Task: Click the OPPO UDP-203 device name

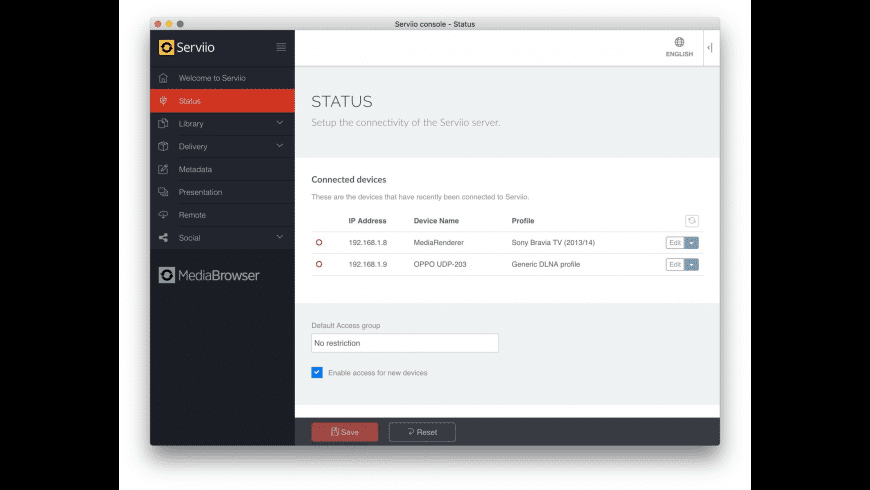Action: [x=440, y=264]
